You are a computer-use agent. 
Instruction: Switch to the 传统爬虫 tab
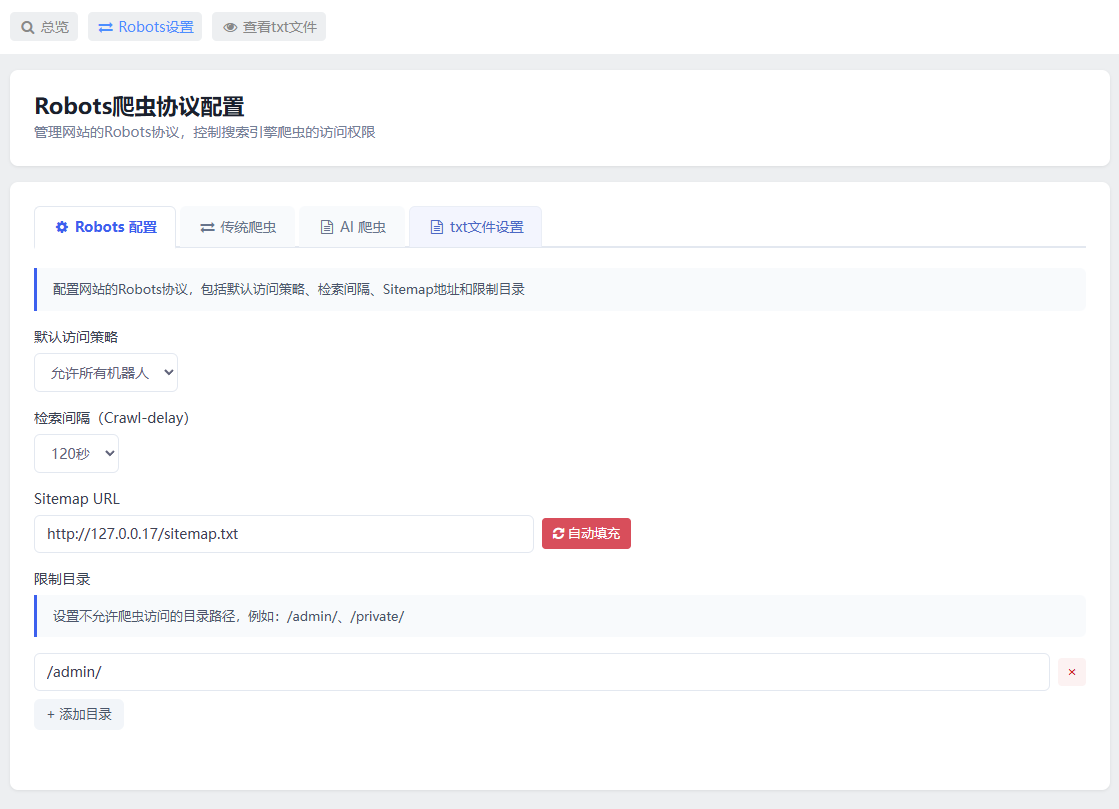pyautogui.click(x=238, y=227)
